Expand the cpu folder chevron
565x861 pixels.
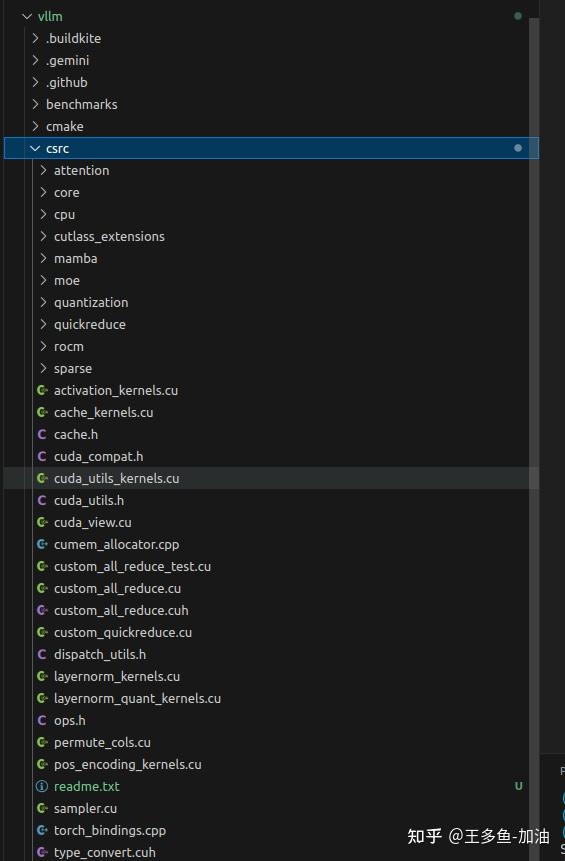43,215
